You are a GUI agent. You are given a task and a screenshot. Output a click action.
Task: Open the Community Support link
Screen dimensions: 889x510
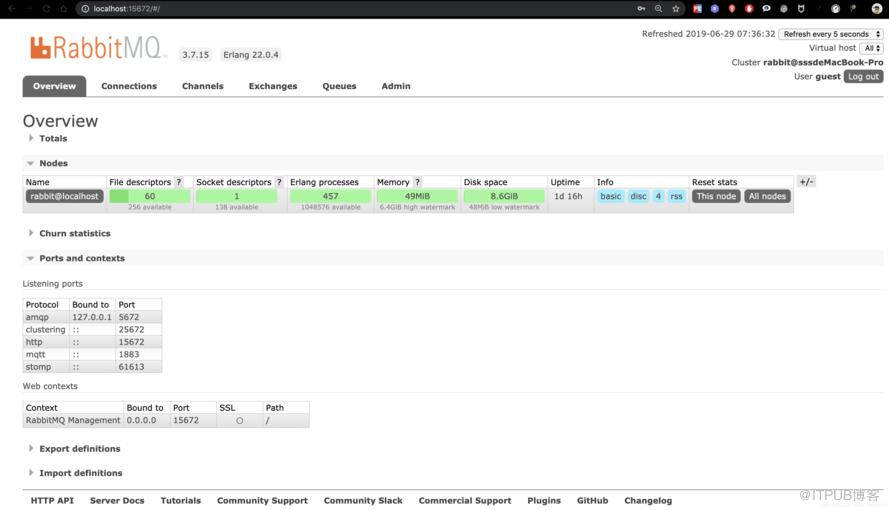[262, 501]
